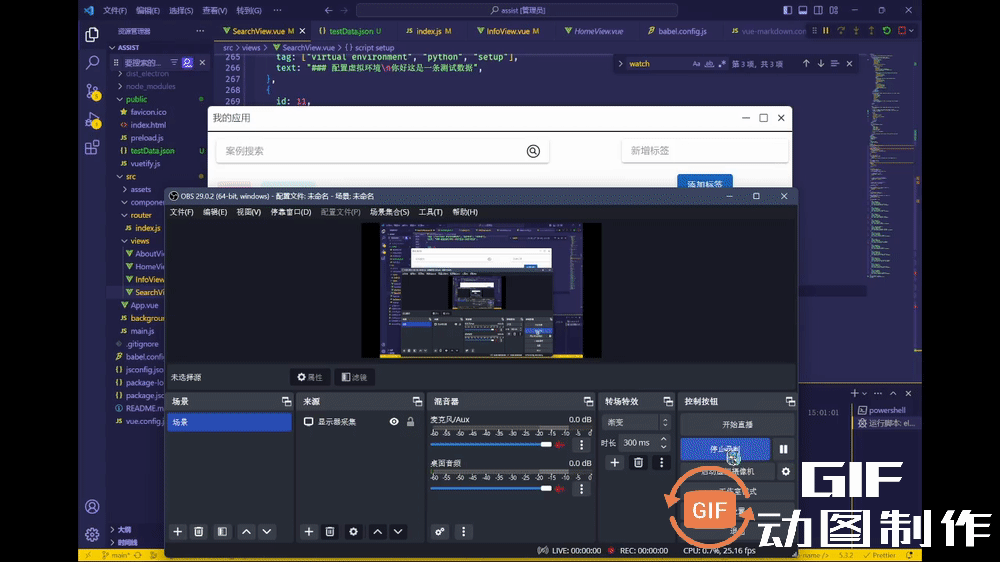Mute the 麦克风/Aux audio channel
The height and width of the screenshot is (562, 1000).
tap(561, 444)
